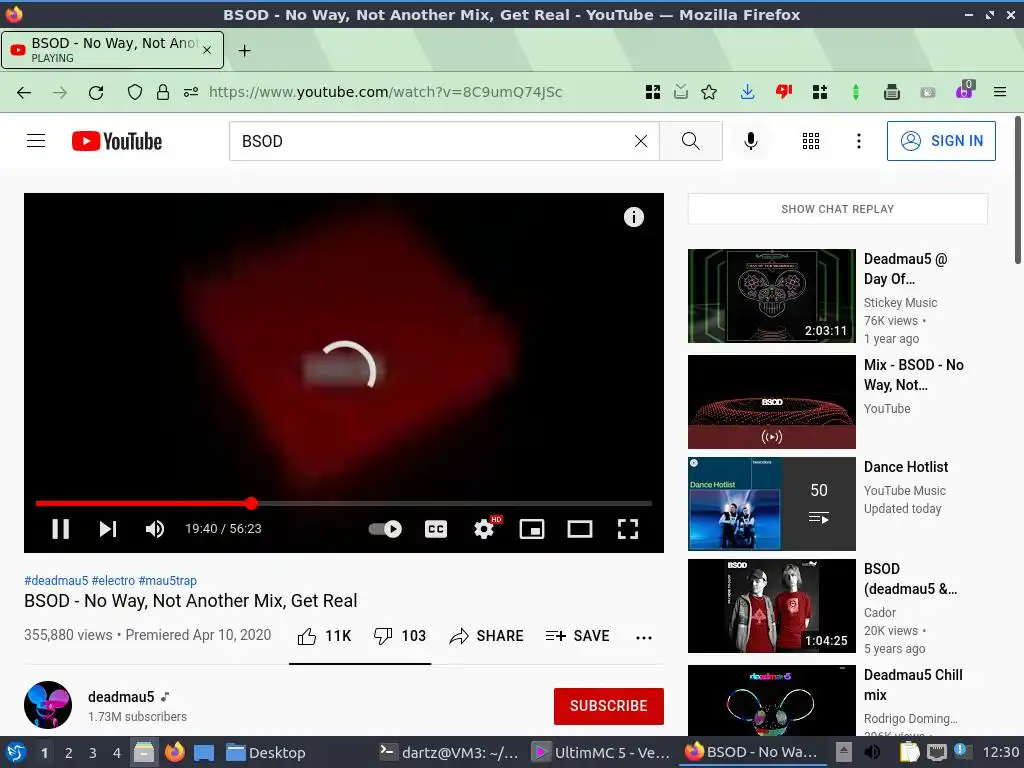
Task: Enter full screen mode
Action: [x=628, y=528]
